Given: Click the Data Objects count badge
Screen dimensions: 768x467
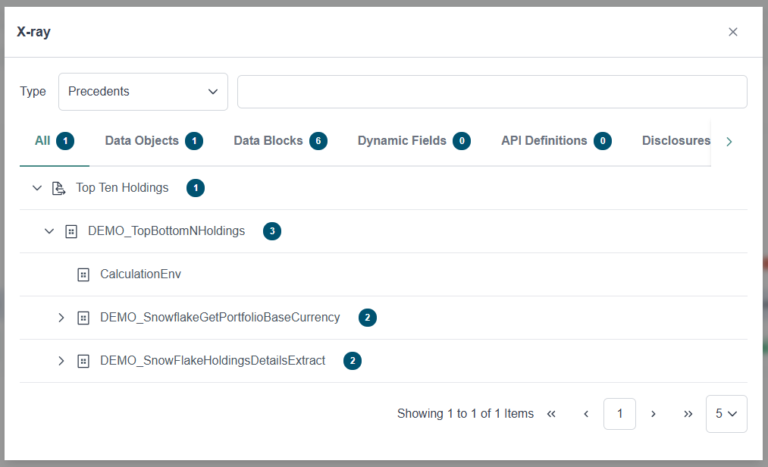Looking at the screenshot, I should tap(194, 141).
